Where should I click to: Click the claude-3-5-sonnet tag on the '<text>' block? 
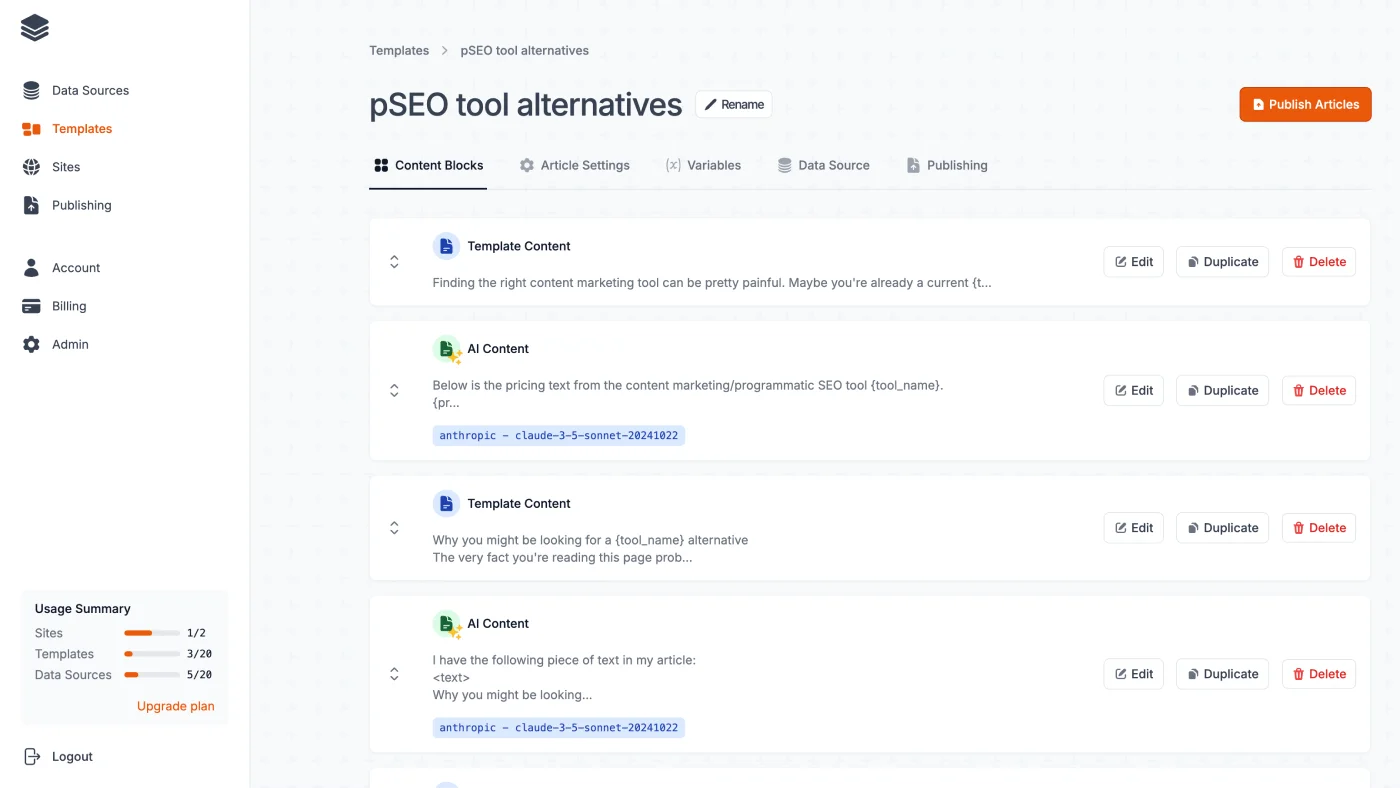(x=558, y=728)
